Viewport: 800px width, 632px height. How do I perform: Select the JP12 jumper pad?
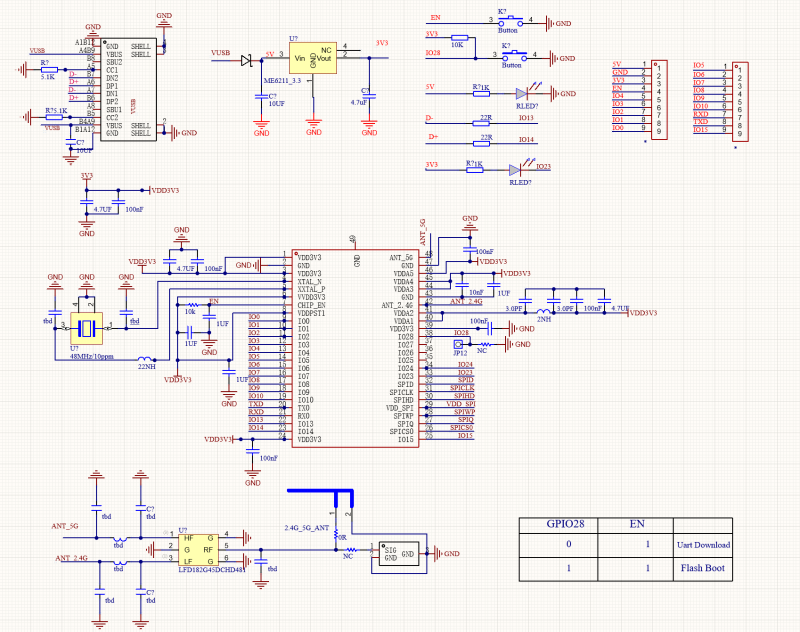[x=459, y=344]
